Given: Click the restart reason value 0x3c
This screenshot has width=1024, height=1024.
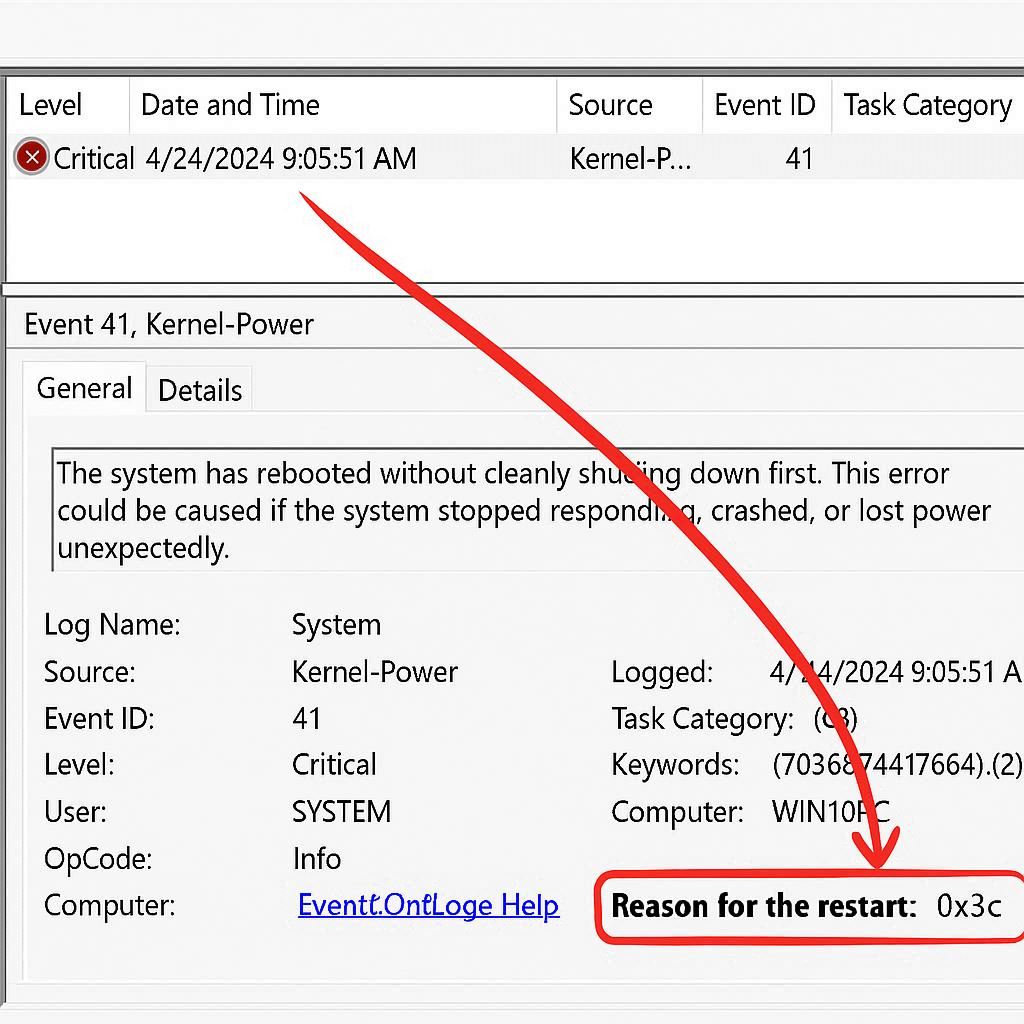Looking at the screenshot, I should 968,906.
